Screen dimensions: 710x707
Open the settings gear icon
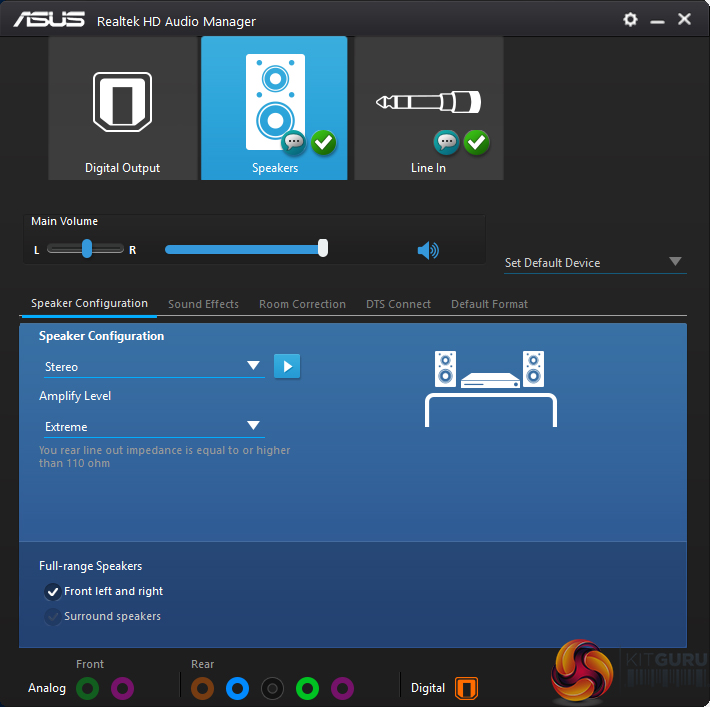click(630, 19)
